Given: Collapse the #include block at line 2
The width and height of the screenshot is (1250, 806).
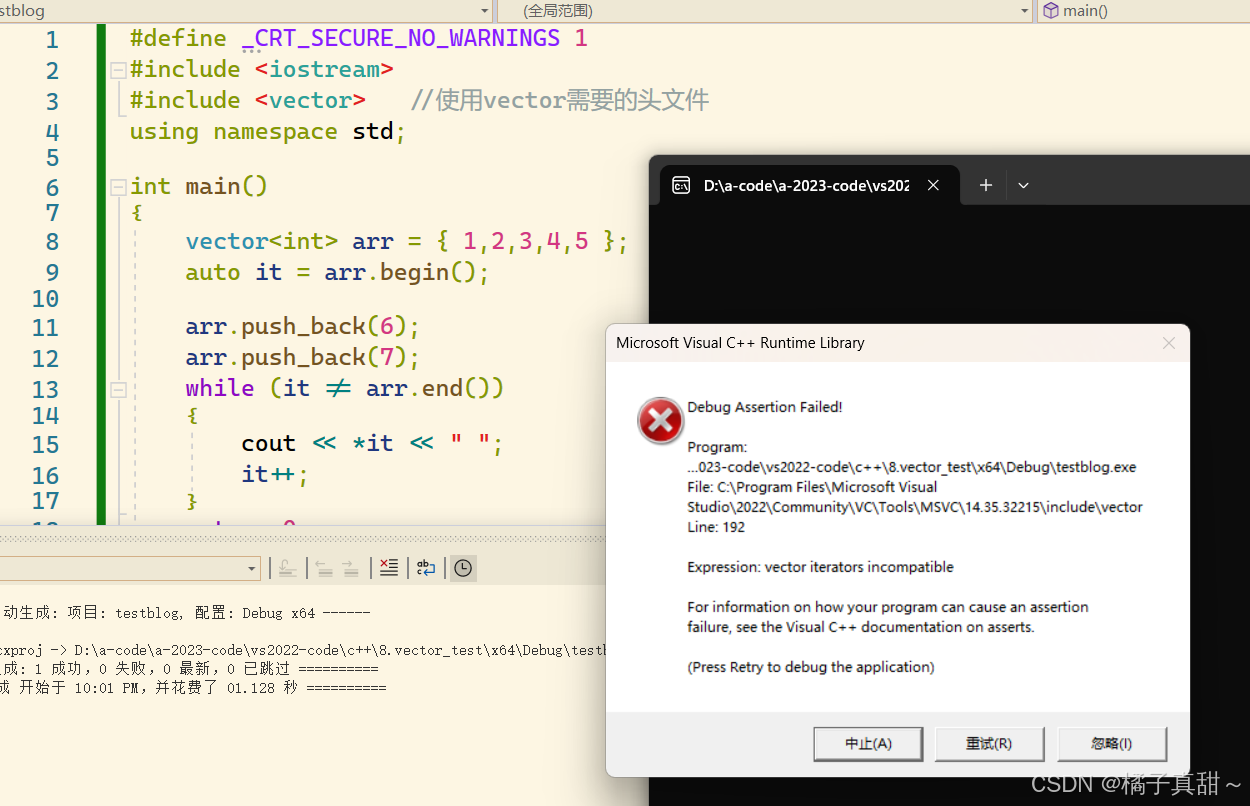Looking at the screenshot, I should [118, 70].
